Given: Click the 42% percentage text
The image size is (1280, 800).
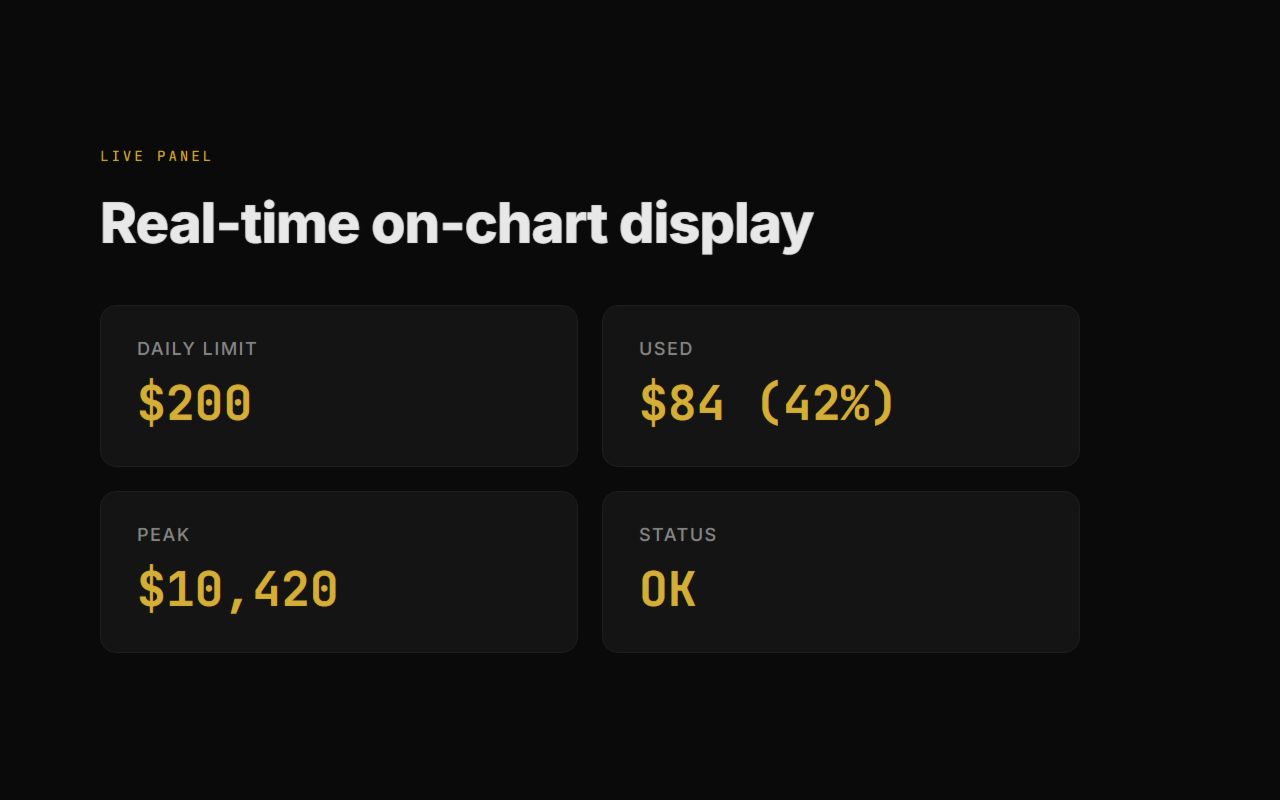Looking at the screenshot, I should click(827, 404).
